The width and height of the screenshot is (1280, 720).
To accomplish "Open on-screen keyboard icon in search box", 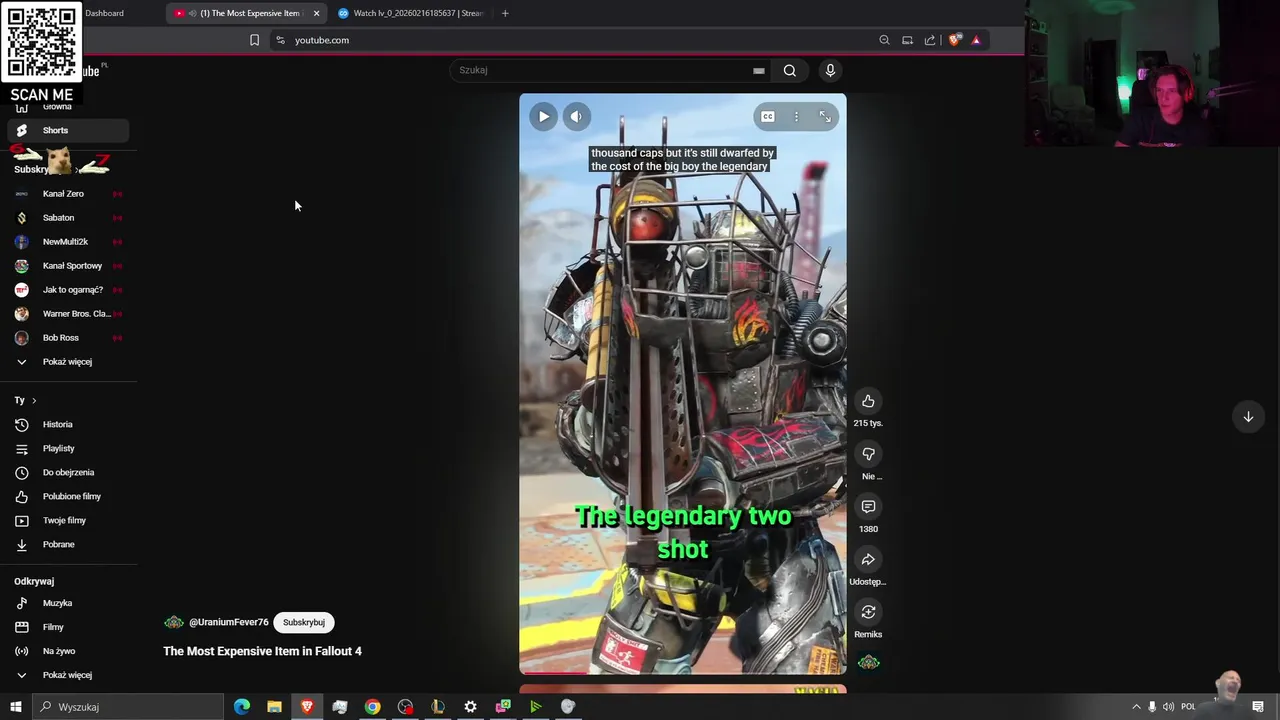I will 759,71.
